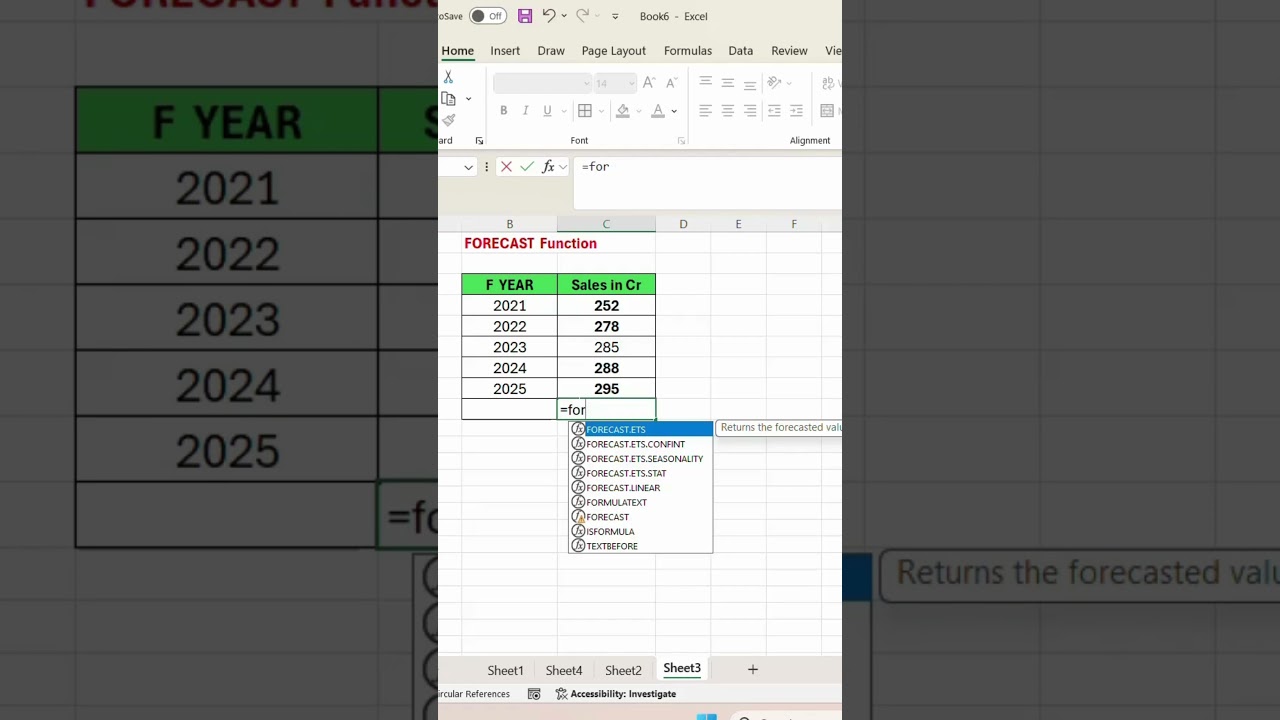
Task: Click the Orientation text angle icon
Action: coord(774,83)
